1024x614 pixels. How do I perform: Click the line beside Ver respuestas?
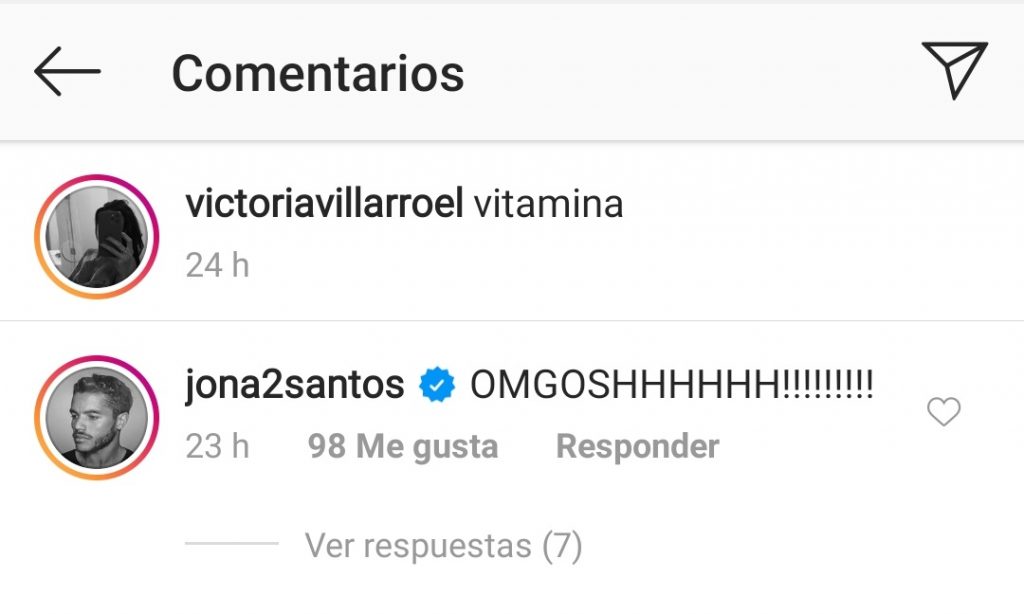pos(232,543)
